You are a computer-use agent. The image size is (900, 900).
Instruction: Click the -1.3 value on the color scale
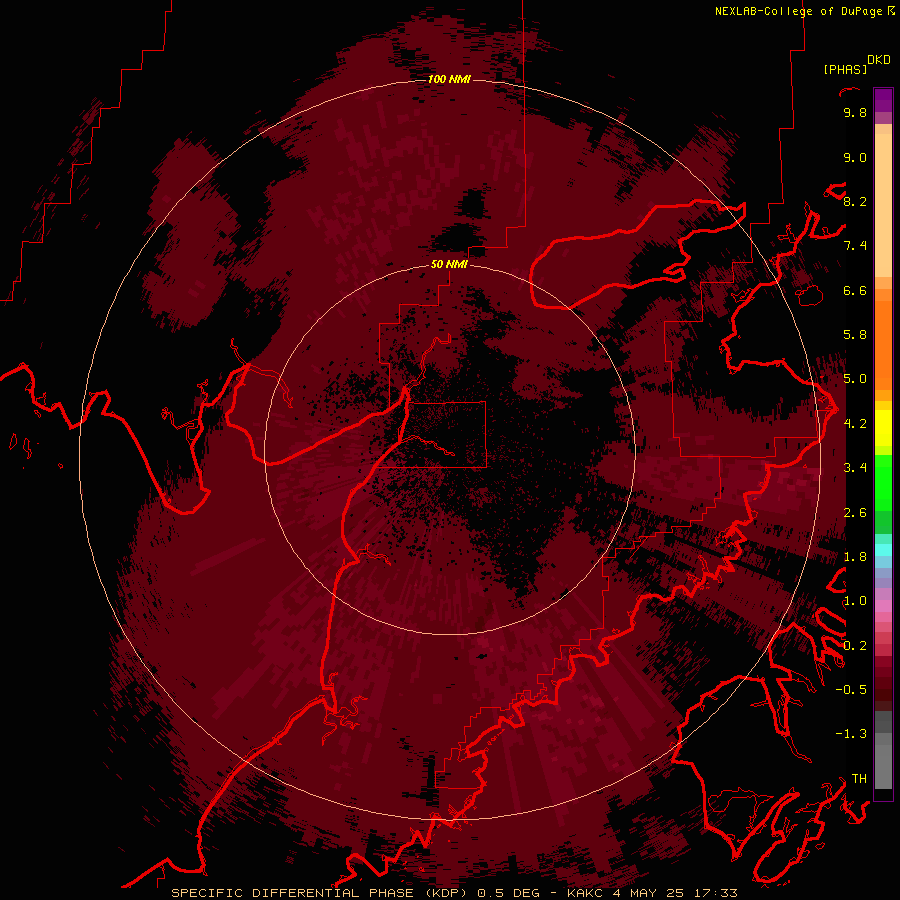coord(851,734)
